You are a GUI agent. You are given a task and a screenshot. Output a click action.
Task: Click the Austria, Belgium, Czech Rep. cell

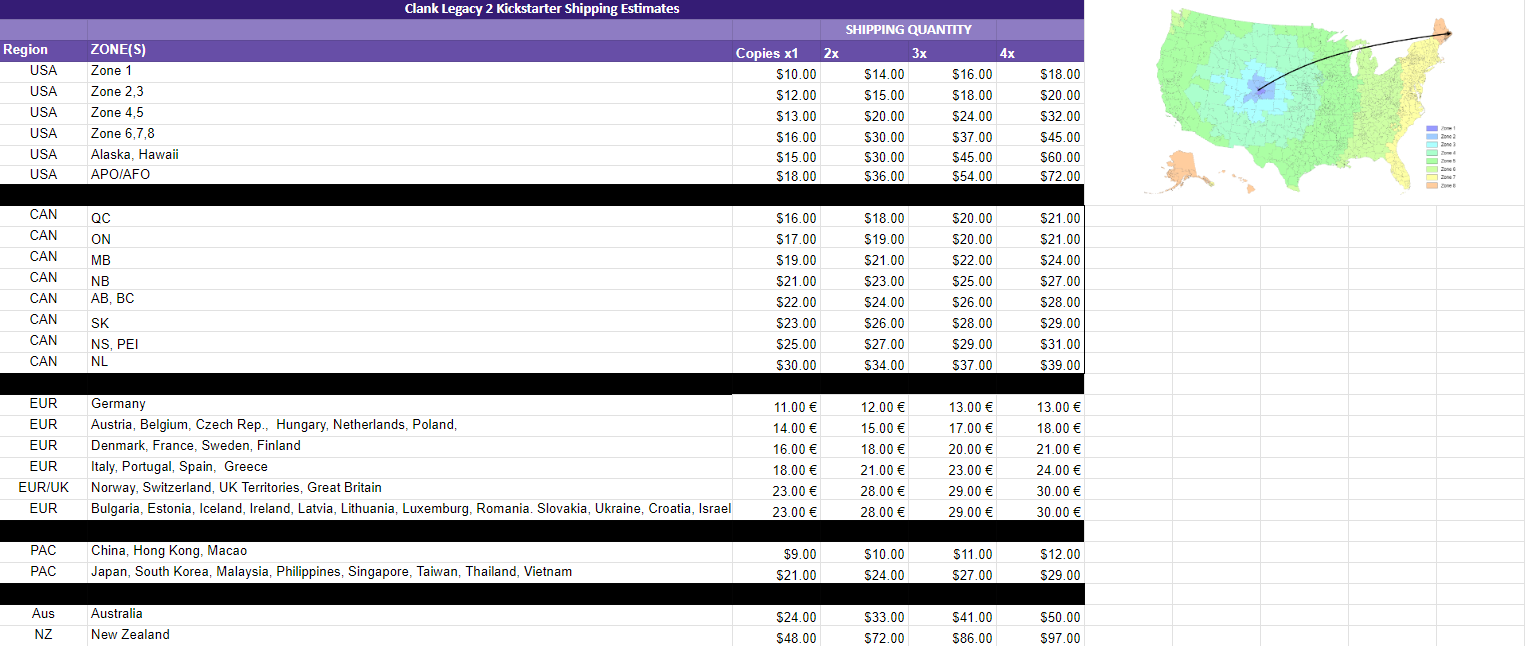(x=410, y=425)
